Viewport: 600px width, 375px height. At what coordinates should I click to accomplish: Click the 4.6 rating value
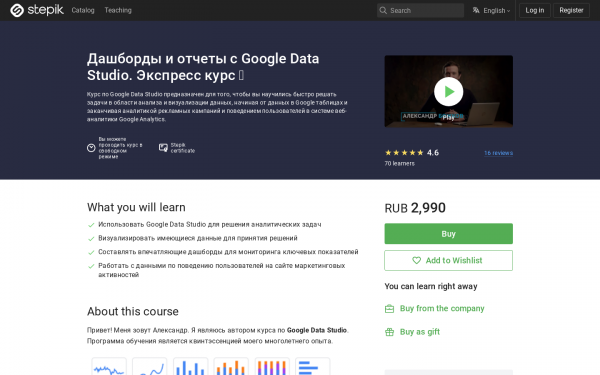(x=433, y=153)
